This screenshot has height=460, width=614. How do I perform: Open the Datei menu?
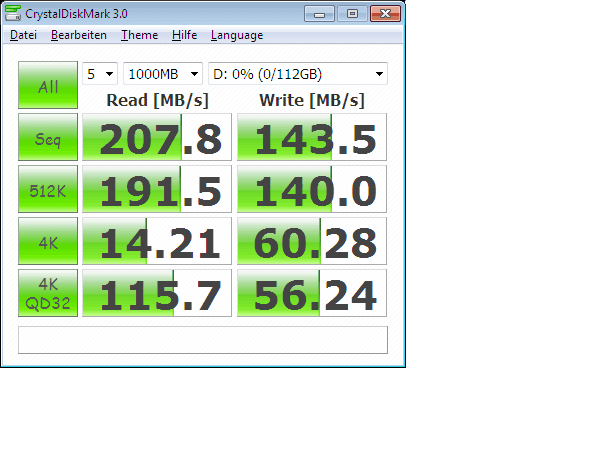coord(23,35)
